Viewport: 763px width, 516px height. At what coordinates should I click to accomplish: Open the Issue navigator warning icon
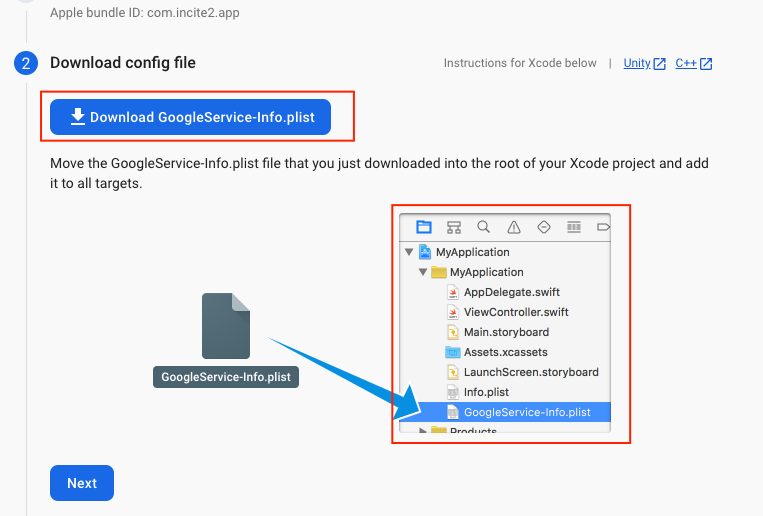513,227
